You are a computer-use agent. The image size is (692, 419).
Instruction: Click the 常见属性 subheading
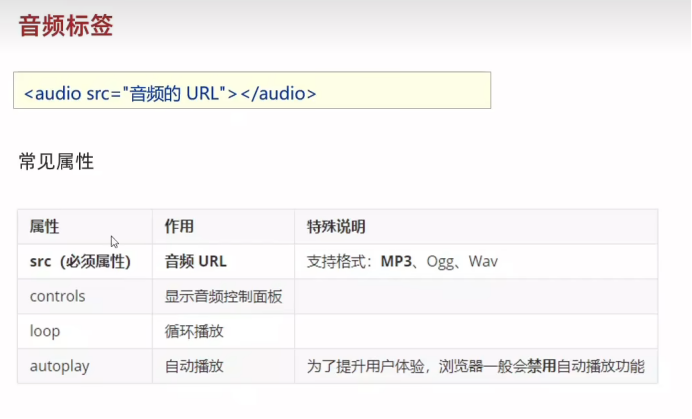pos(56,161)
